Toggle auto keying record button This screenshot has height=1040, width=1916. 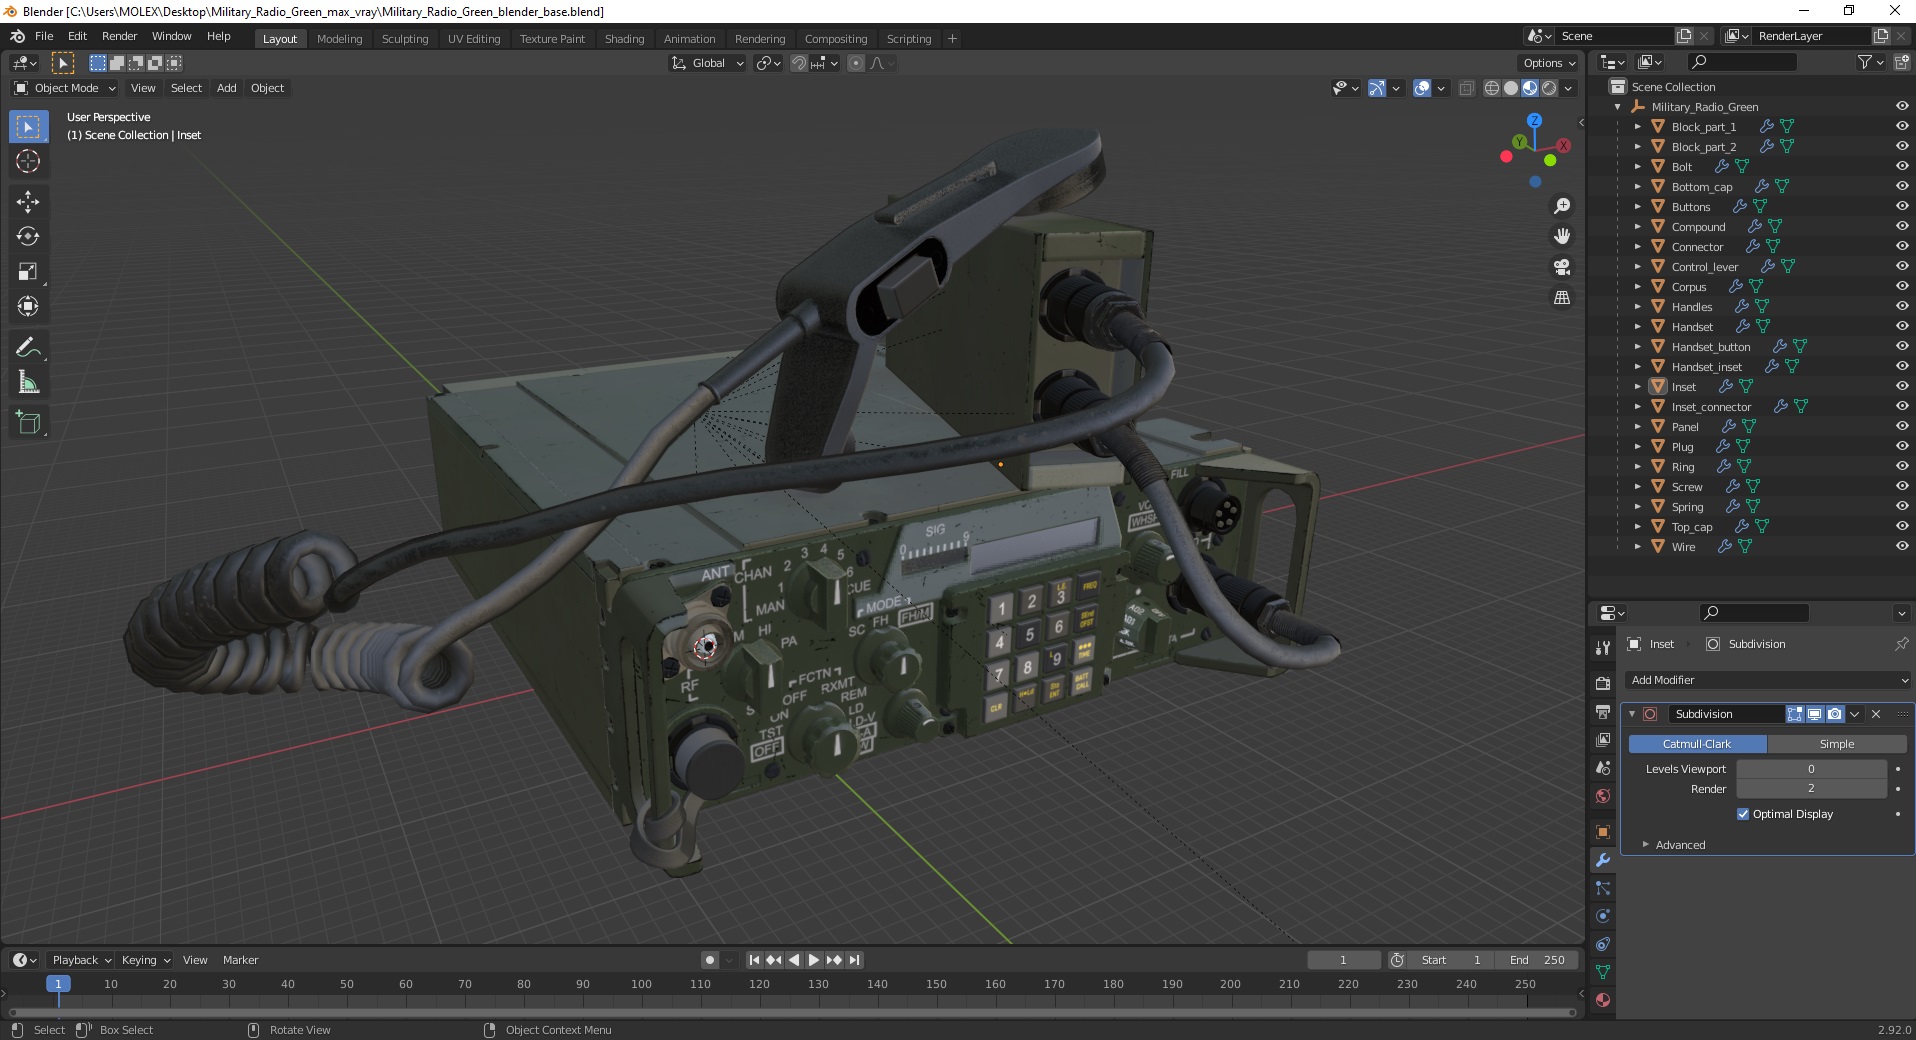[710, 960]
